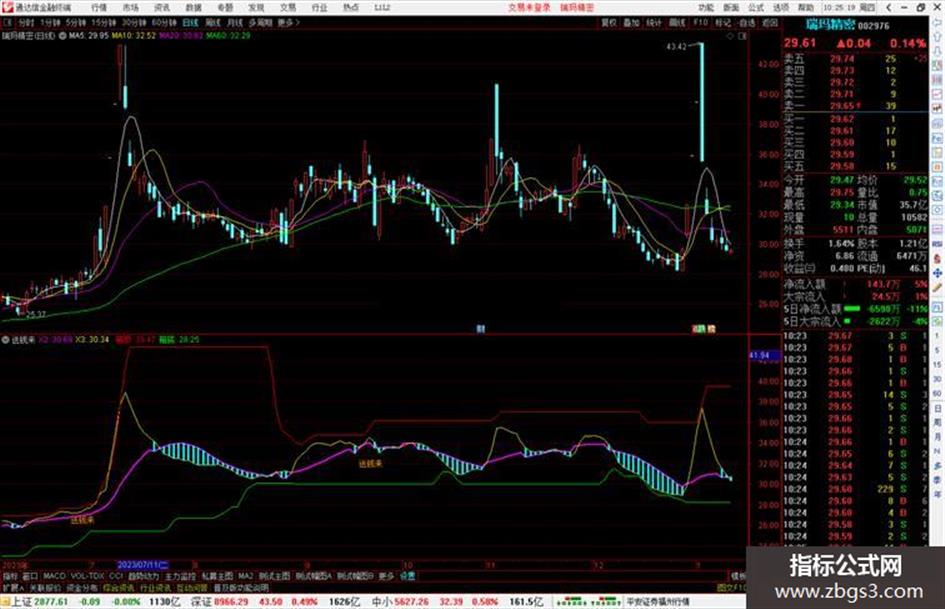Viewport: 945px width, 609px height.
Task: Open the 发现 menu
Action: click(x=256, y=7)
